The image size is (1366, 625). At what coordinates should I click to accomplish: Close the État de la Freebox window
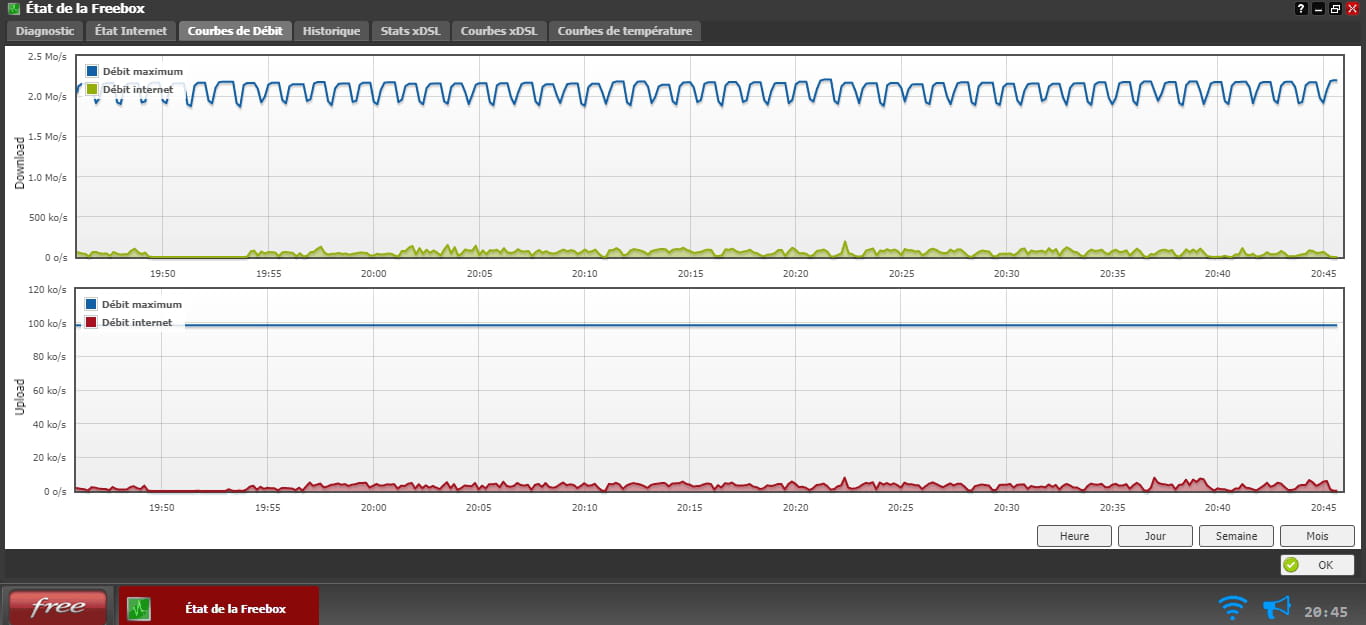click(x=1352, y=9)
